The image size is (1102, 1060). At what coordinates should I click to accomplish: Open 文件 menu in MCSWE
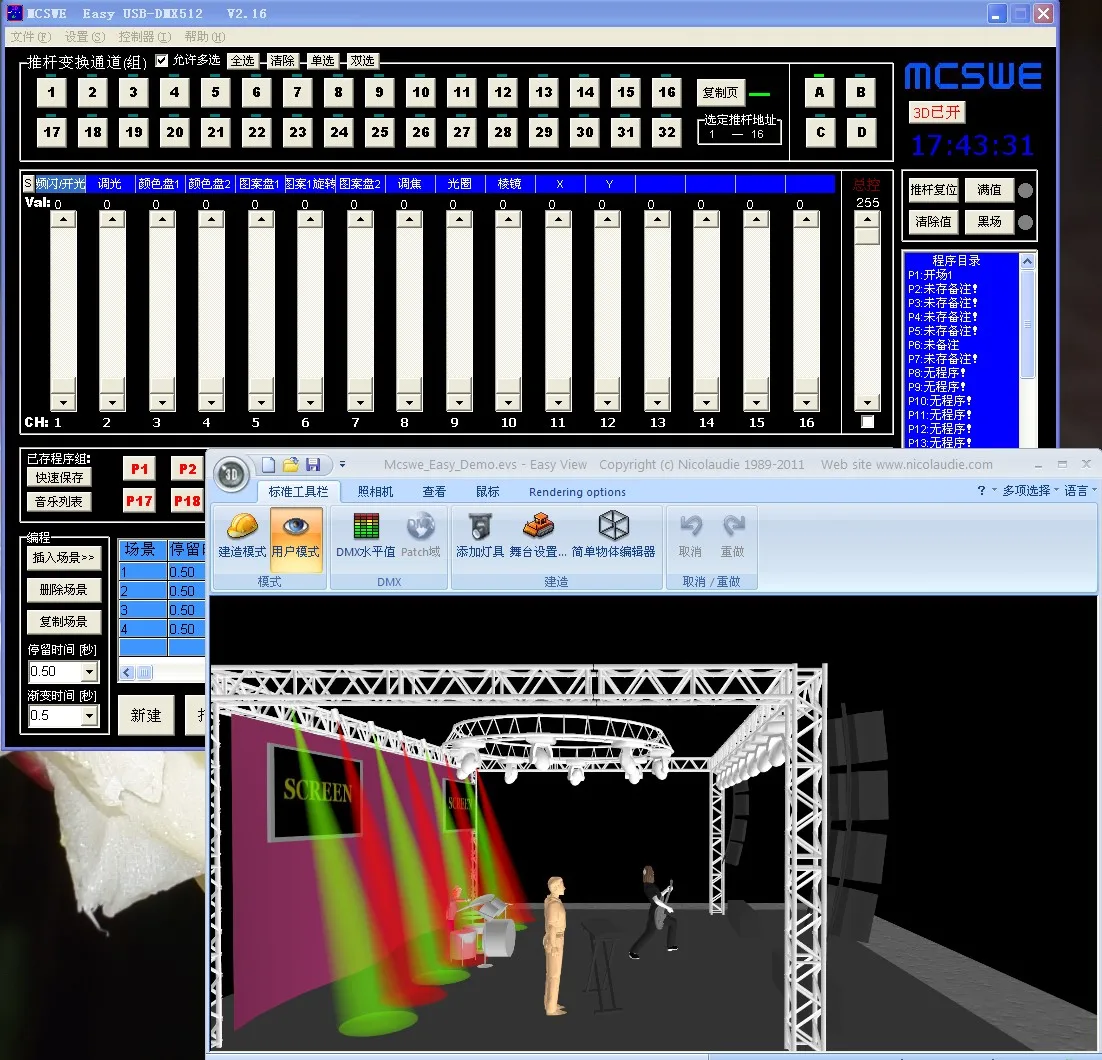pos(30,37)
